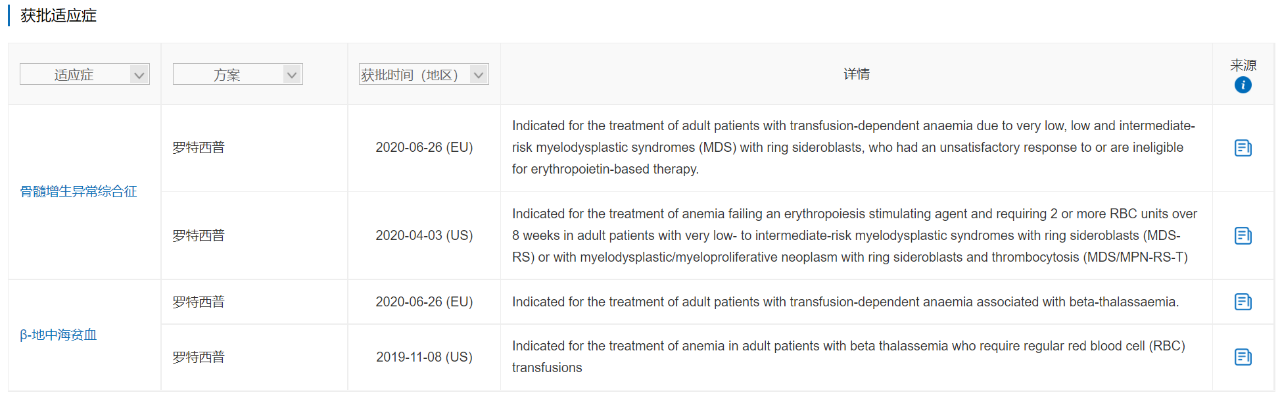Select 罗特西普 in the 2020-04-03 row
Viewport: 1280px width, 401px height.
(199, 236)
